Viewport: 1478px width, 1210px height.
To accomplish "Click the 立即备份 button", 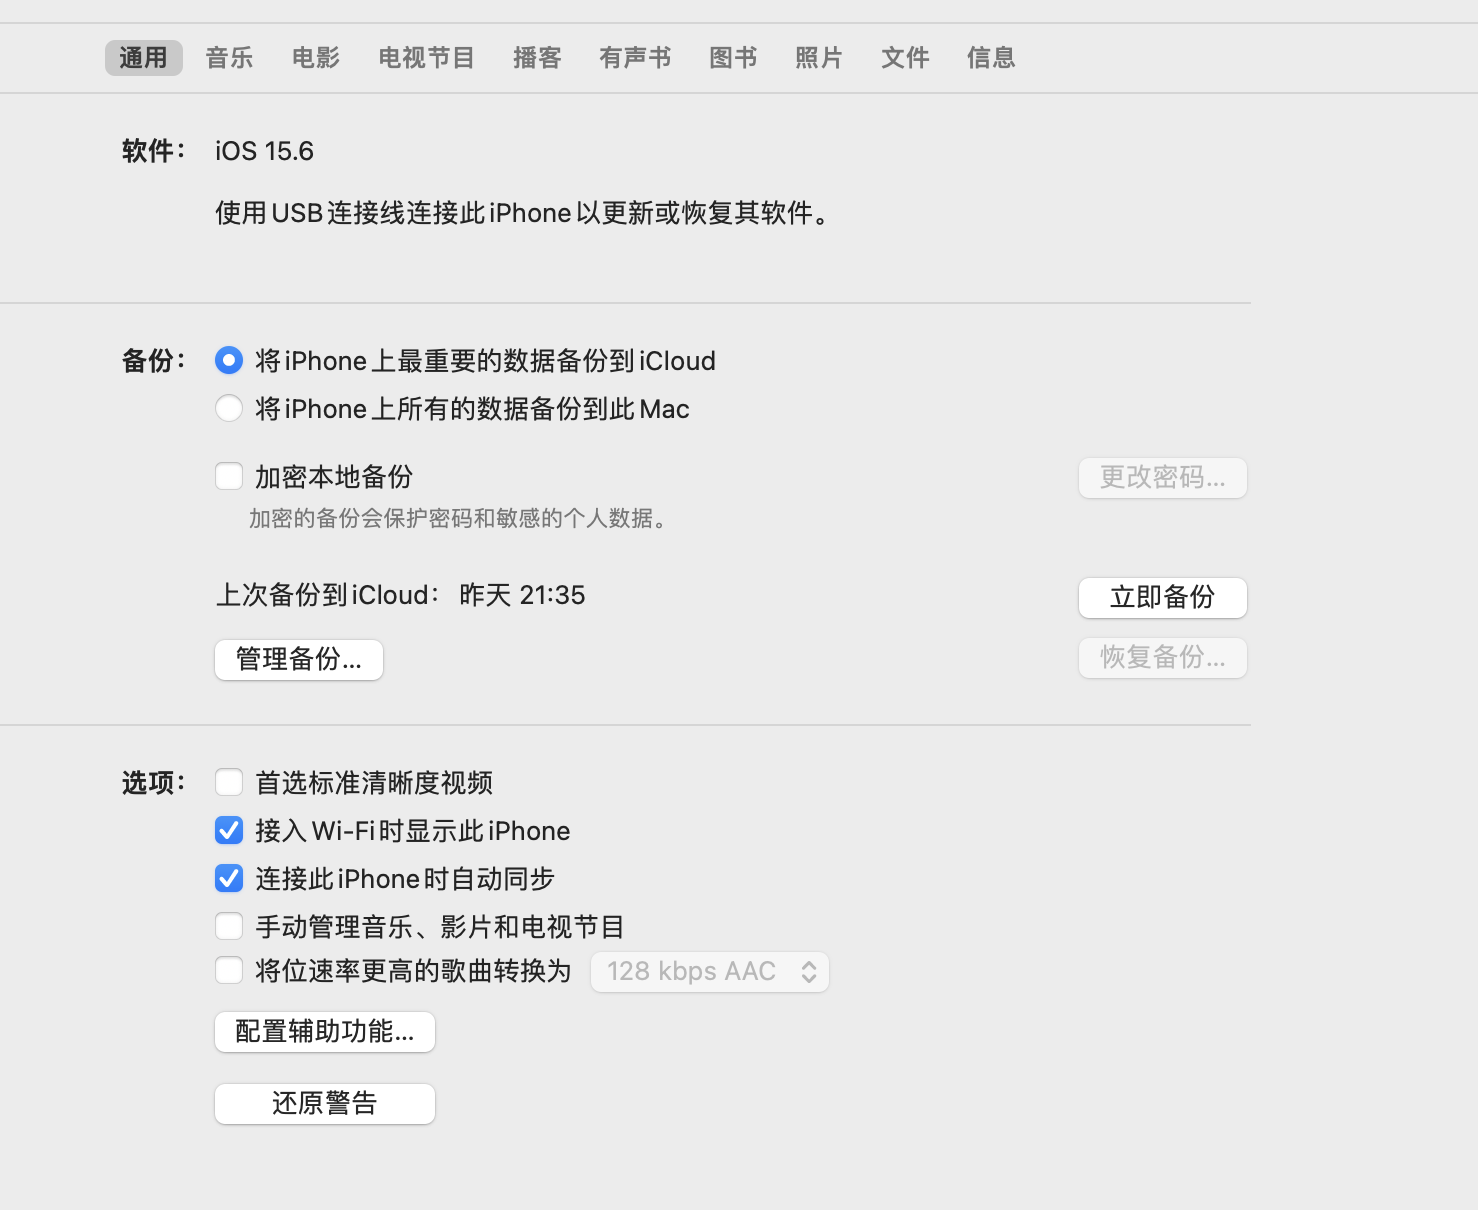I will [1162, 597].
